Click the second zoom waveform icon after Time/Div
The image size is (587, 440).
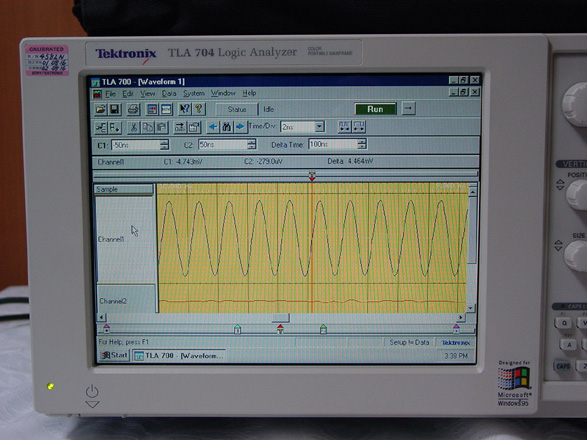click(x=359, y=127)
